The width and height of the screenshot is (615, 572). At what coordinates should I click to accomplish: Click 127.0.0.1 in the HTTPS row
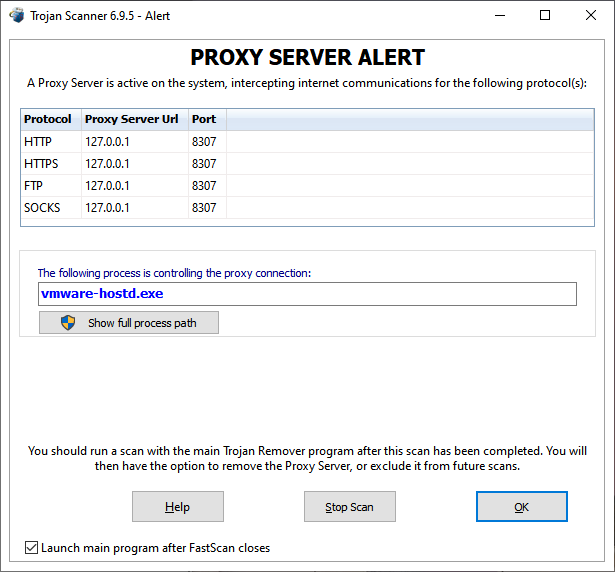pyautogui.click(x=107, y=164)
